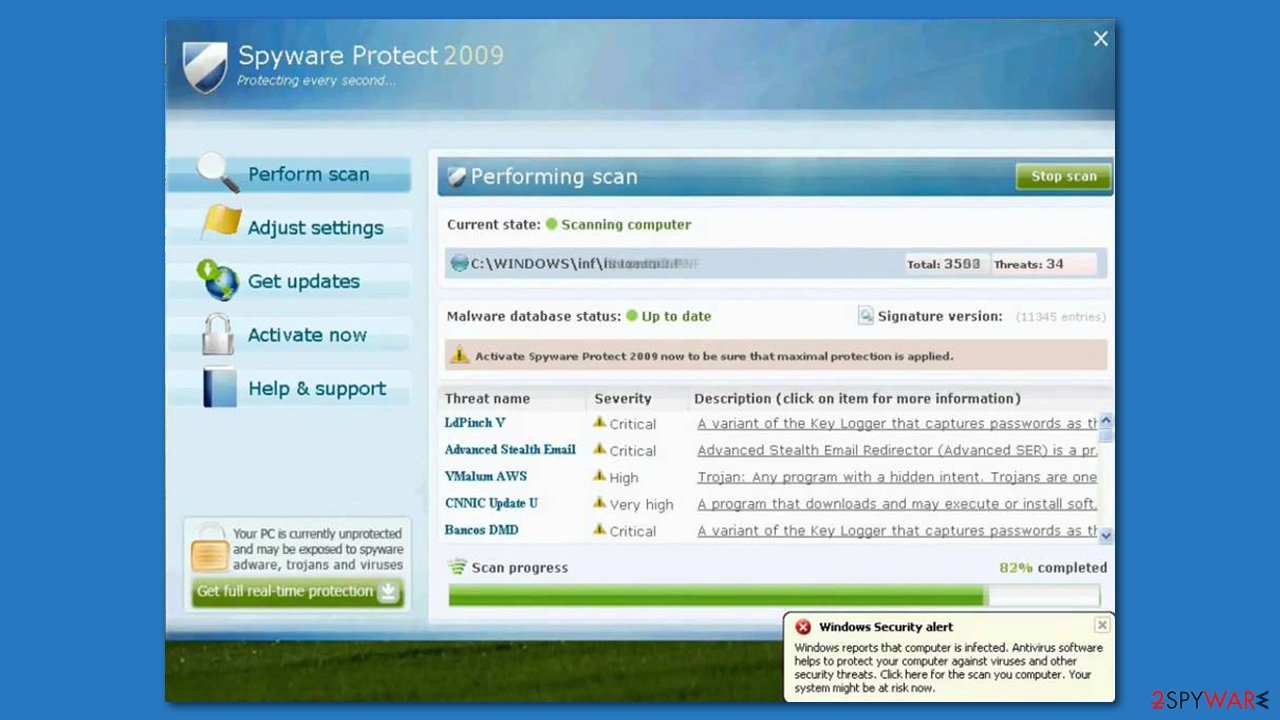
Task: Click the CNNIC Update U severity icon
Action: 599,503
